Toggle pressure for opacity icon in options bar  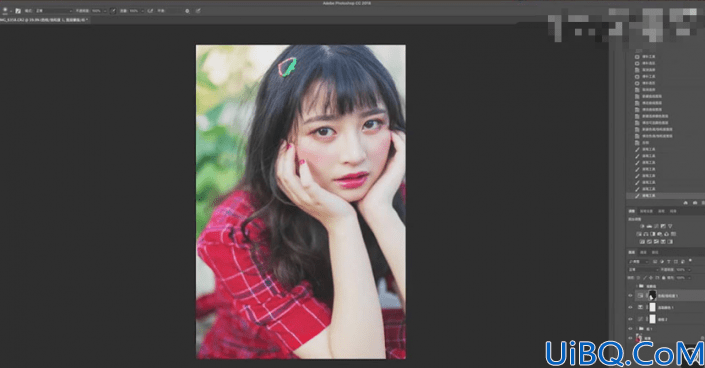point(113,10)
